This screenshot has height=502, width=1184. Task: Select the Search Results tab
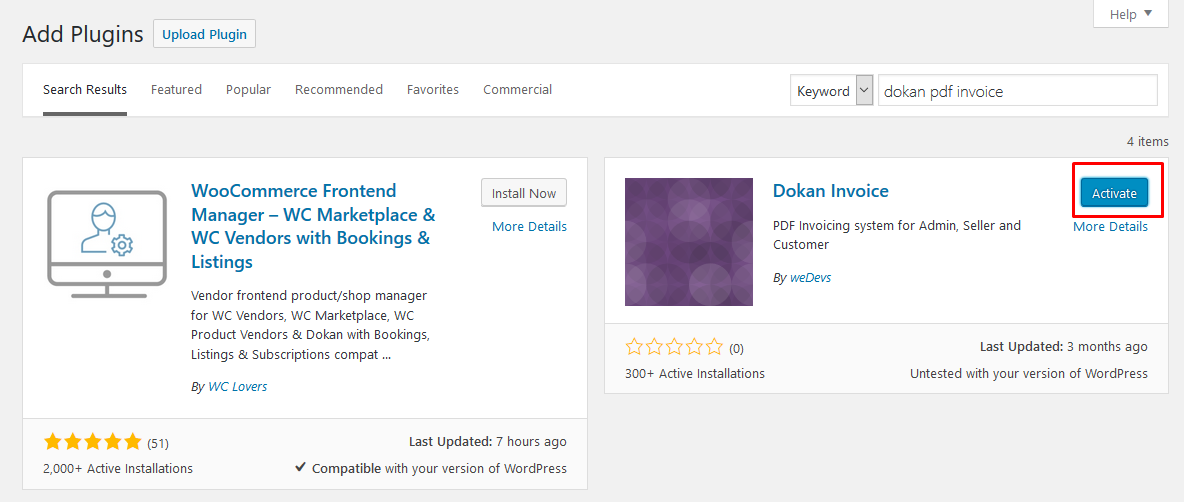click(85, 90)
